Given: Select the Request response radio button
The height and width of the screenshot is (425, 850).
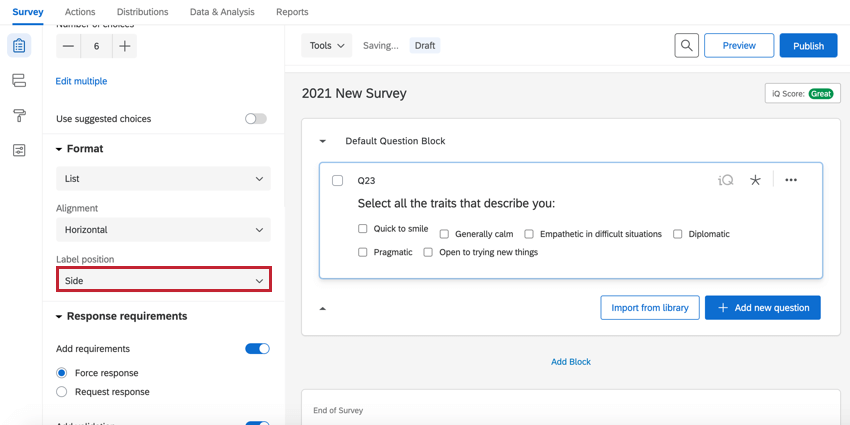Looking at the screenshot, I should [x=62, y=392].
